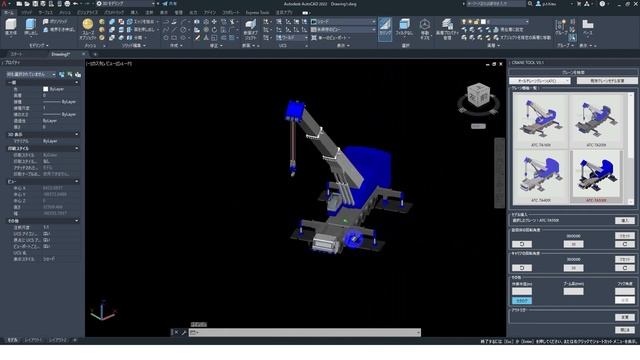Undo the last action in the quick access toolbar
The height and width of the screenshot is (360, 640).
76,4
